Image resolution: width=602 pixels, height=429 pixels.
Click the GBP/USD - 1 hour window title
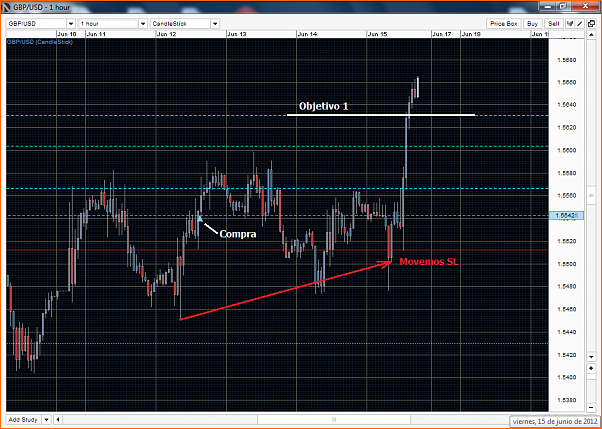pos(42,7)
